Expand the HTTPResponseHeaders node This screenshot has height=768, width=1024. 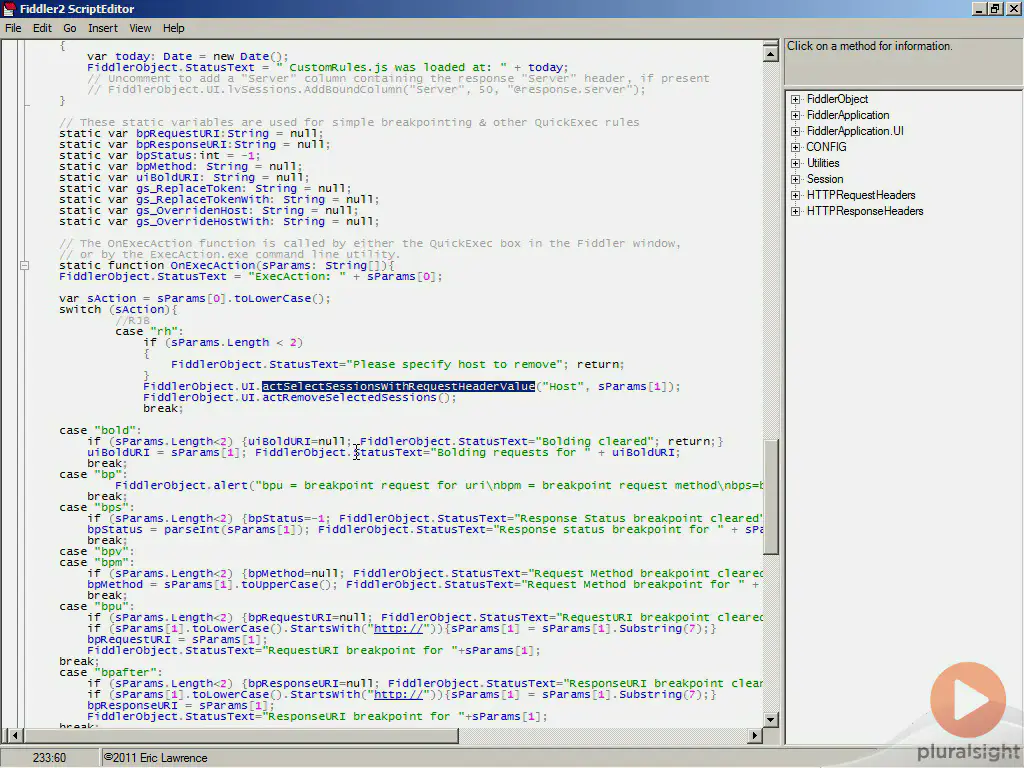(x=795, y=211)
